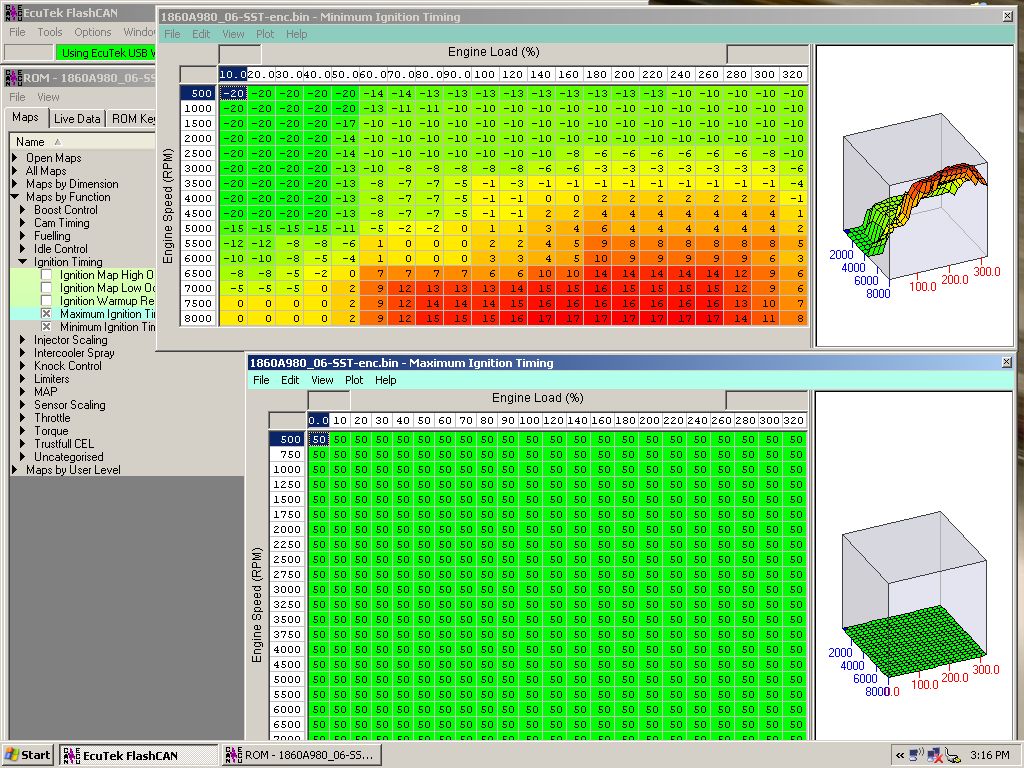Click the safely remove hardware tray icon

point(952,756)
